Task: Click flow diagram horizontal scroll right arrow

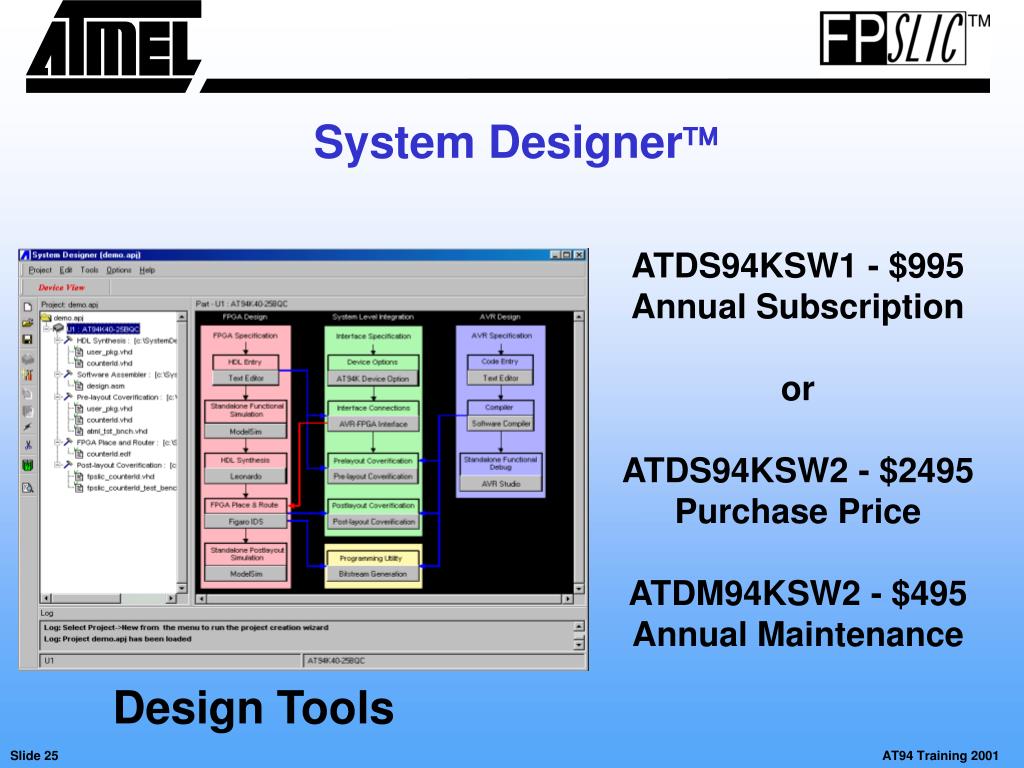Action: [x=568, y=598]
